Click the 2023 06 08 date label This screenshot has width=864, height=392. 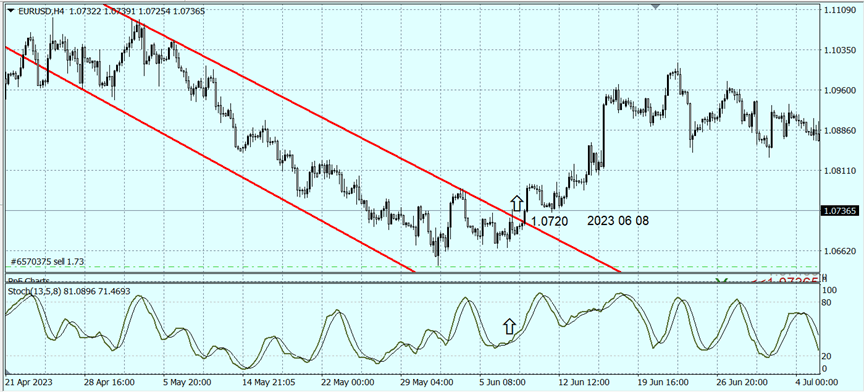pos(618,221)
